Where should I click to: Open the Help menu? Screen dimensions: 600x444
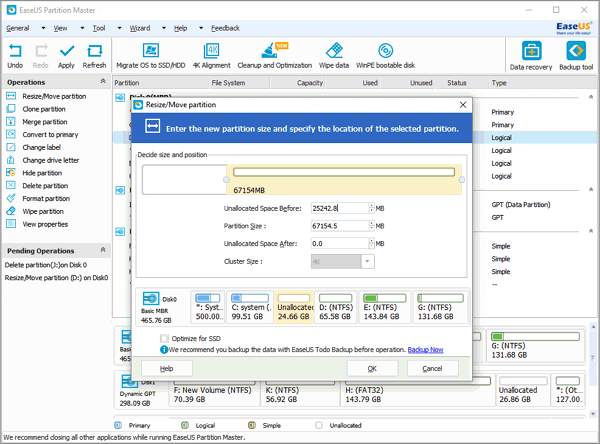click(x=180, y=28)
